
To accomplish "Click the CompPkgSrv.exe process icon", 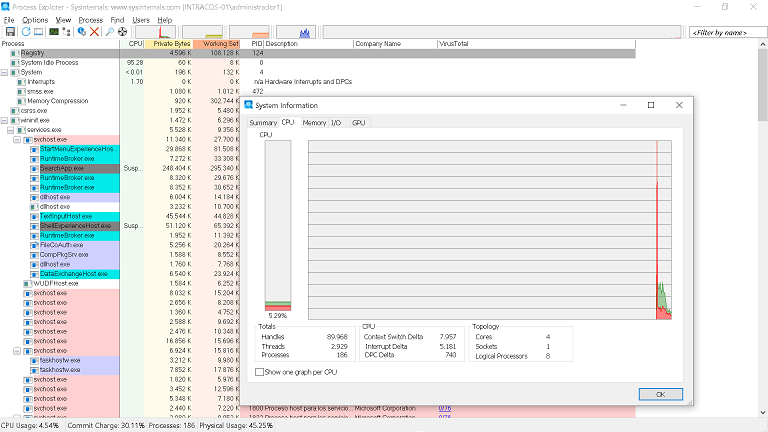I will click(34, 255).
